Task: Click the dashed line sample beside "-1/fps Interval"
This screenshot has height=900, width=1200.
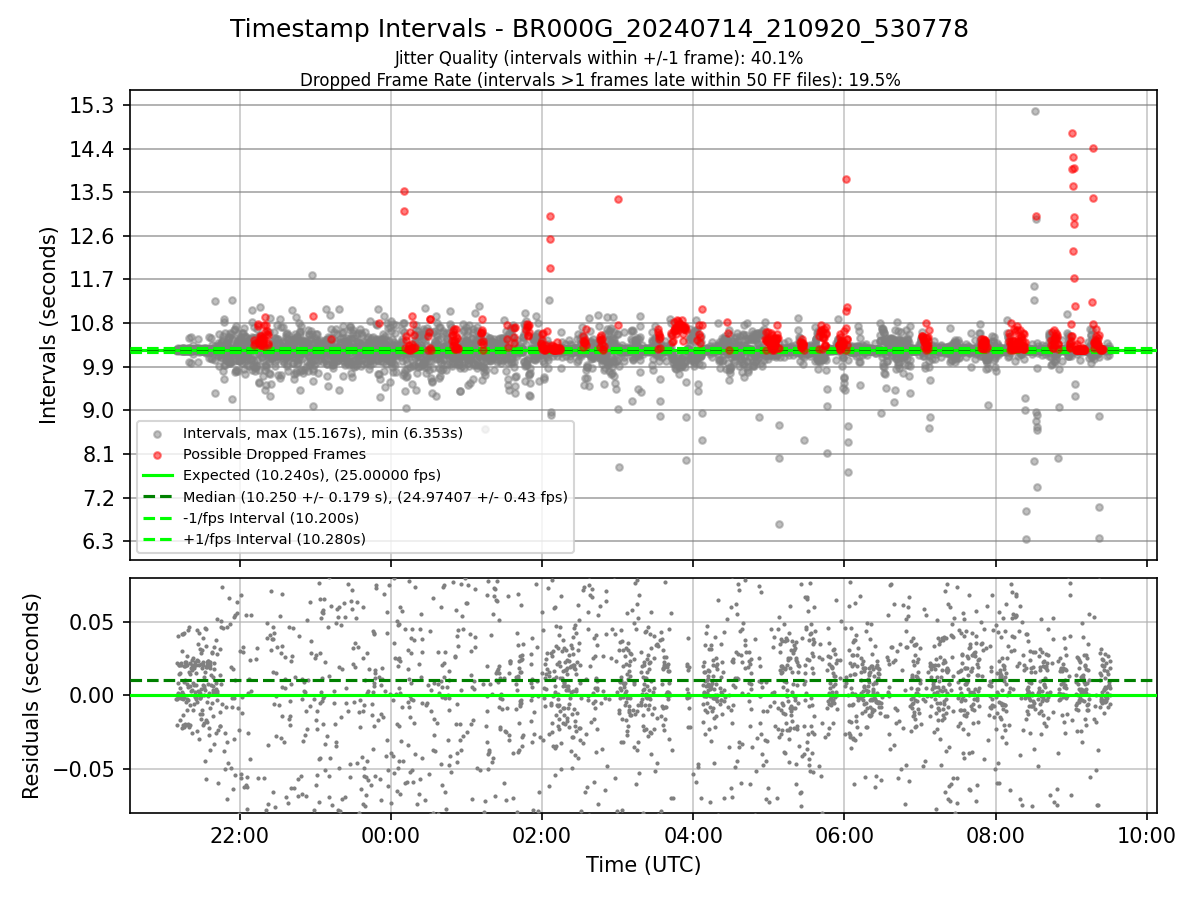Action: (157, 518)
